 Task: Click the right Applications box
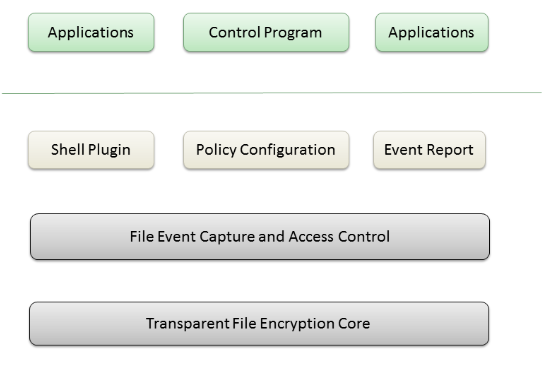[x=432, y=32]
